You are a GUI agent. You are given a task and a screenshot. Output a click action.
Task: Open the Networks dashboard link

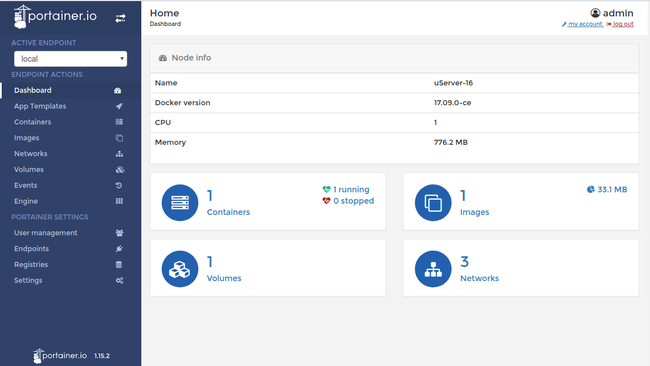click(479, 278)
